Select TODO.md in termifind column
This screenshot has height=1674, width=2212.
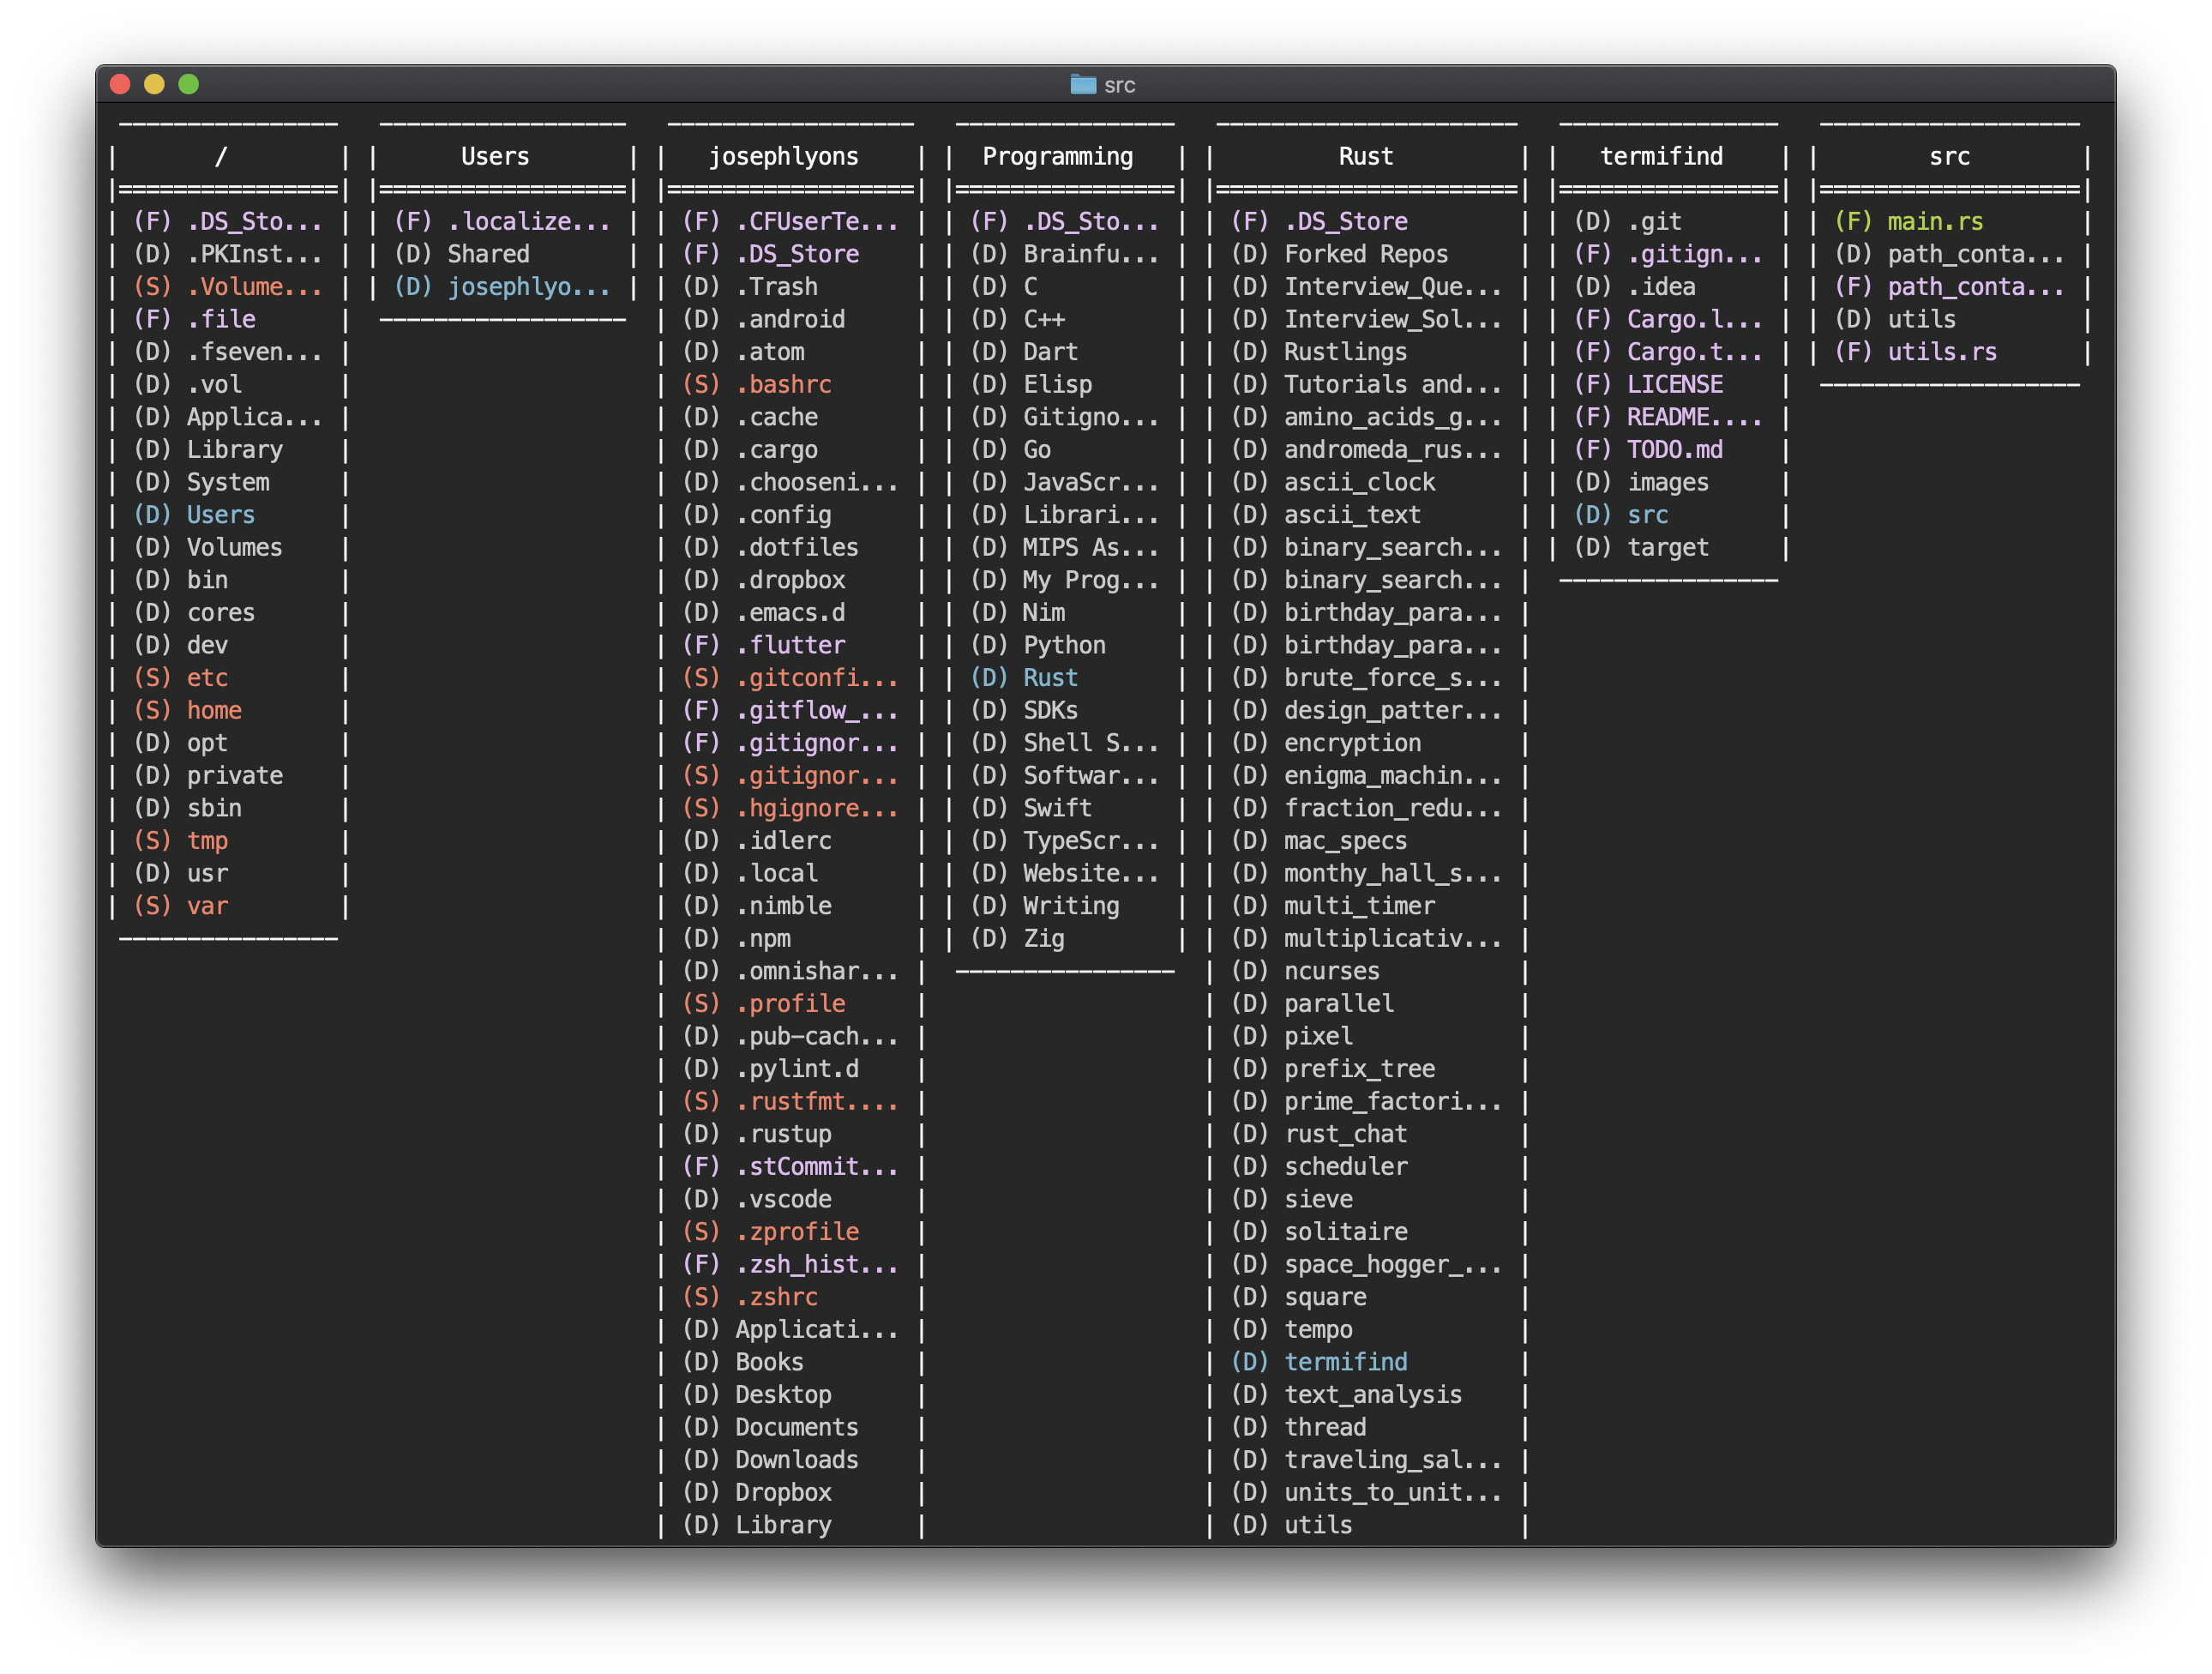1674,450
